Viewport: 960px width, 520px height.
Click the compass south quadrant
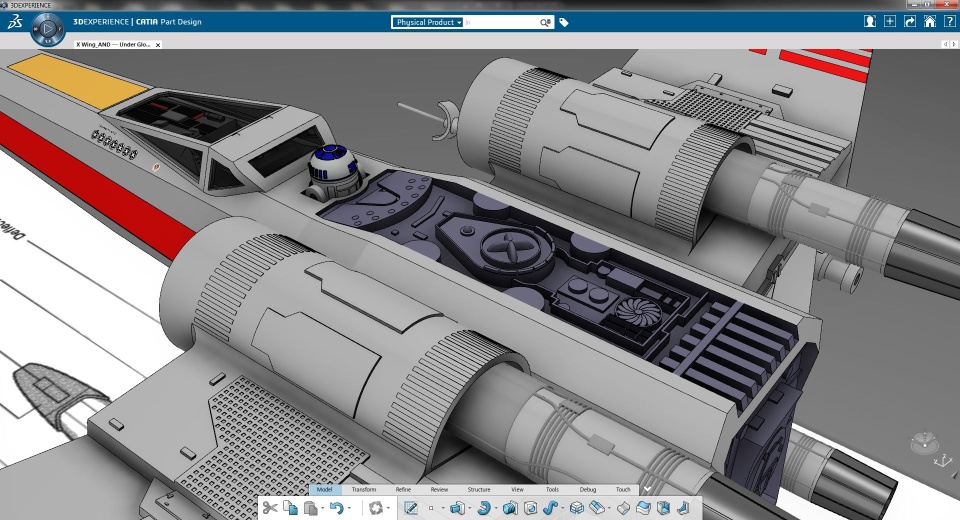pyautogui.click(x=48, y=40)
